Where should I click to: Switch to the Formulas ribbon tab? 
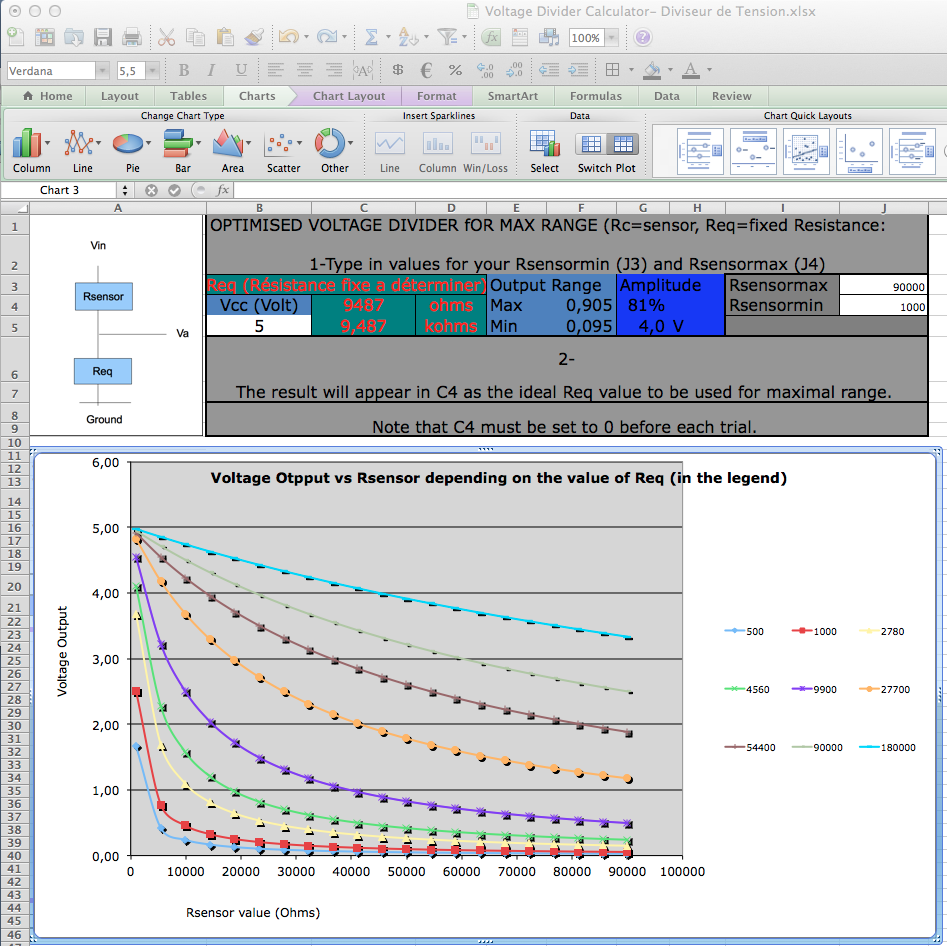click(595, 96)
